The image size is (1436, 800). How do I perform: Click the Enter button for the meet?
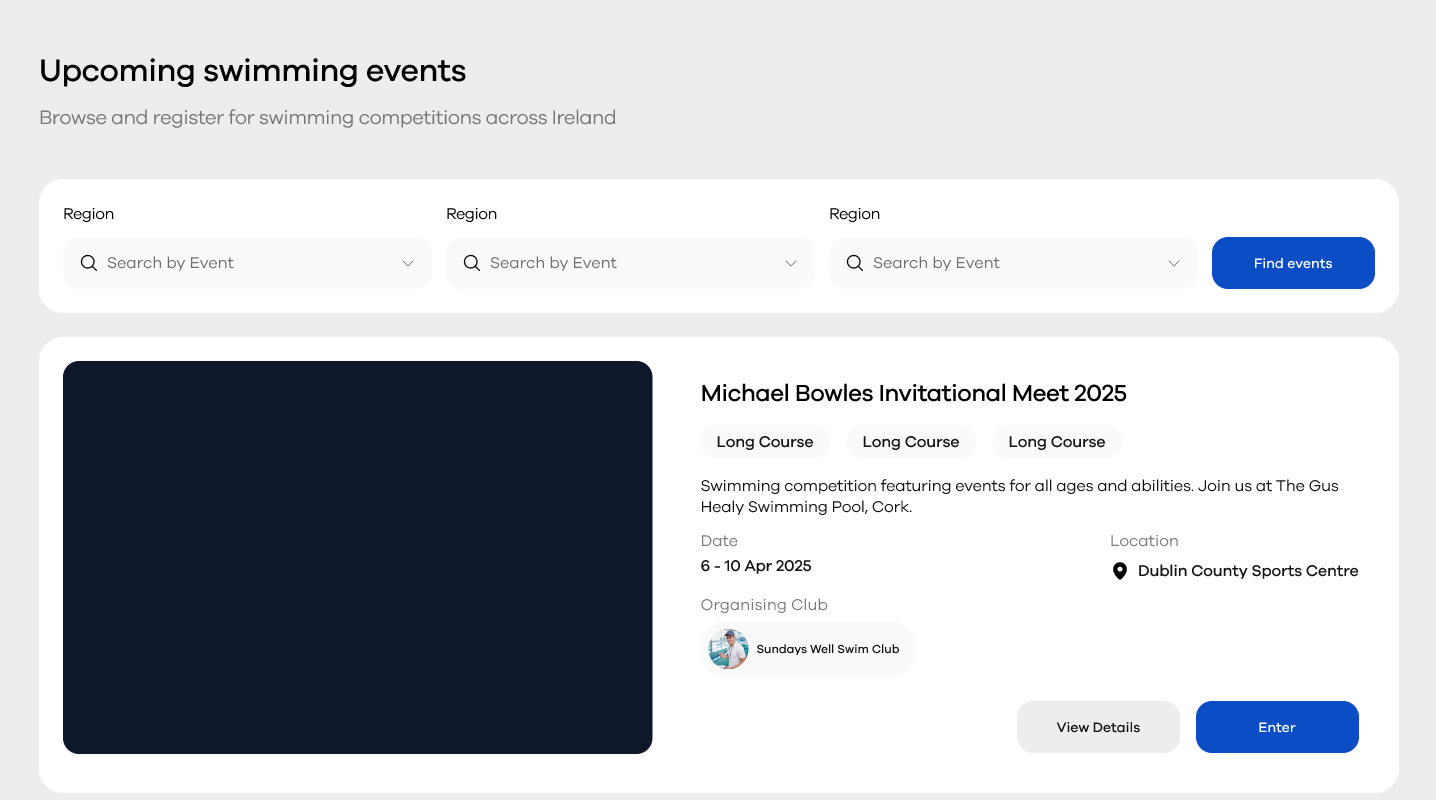[1277, 727]
